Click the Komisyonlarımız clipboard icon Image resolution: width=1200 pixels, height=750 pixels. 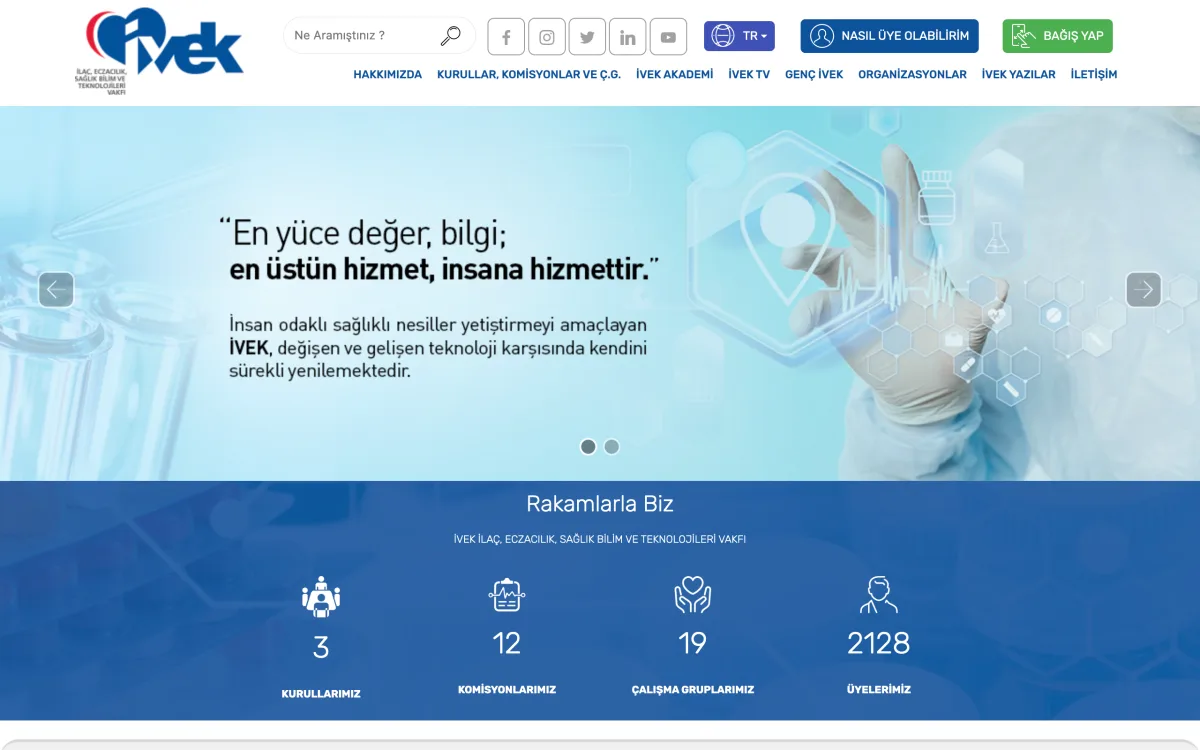(507, 595)
